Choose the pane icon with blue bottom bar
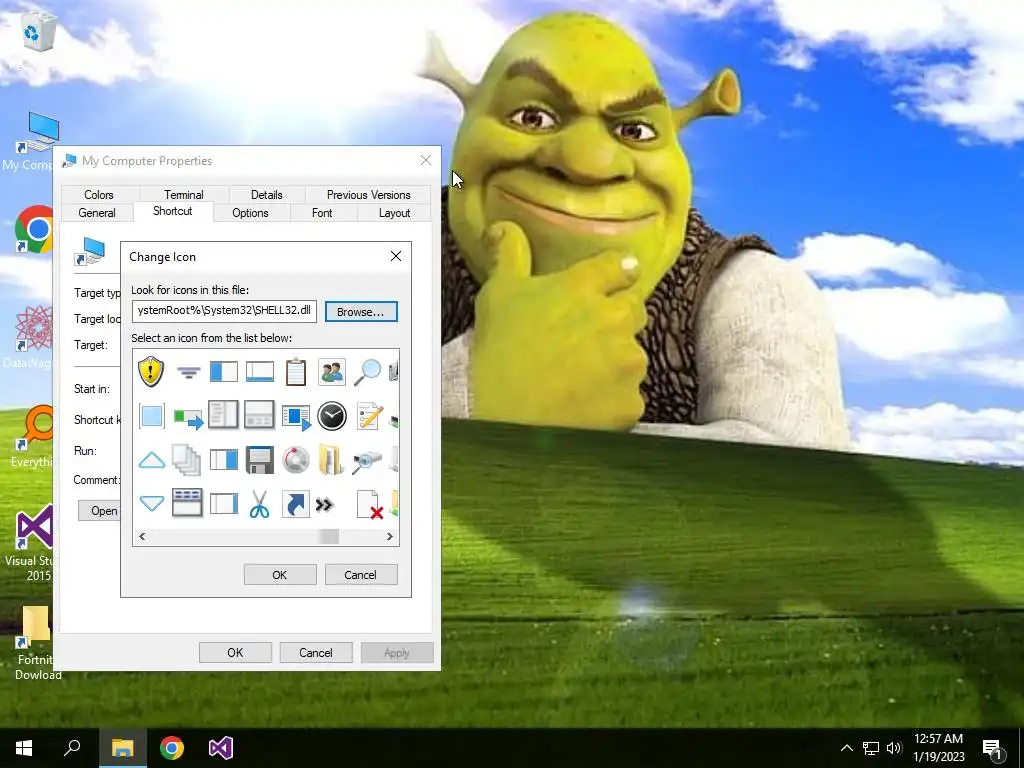This screenshot has height=768, width=1024. (x=259, y=372)
